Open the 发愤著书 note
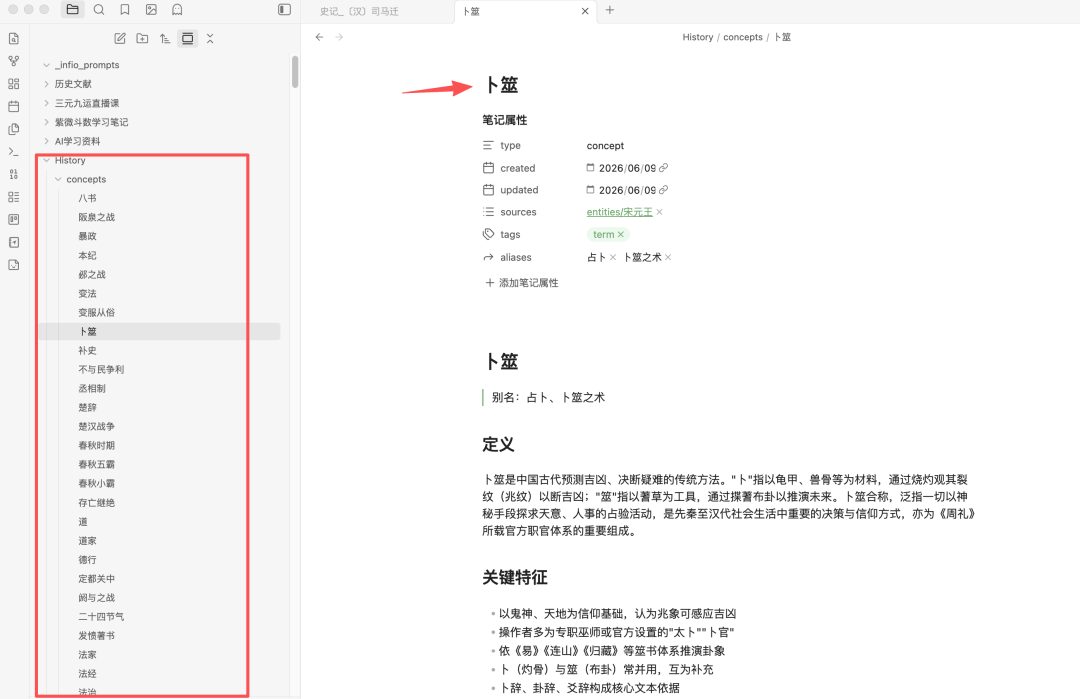1080x699 pixels. point(96,636)
